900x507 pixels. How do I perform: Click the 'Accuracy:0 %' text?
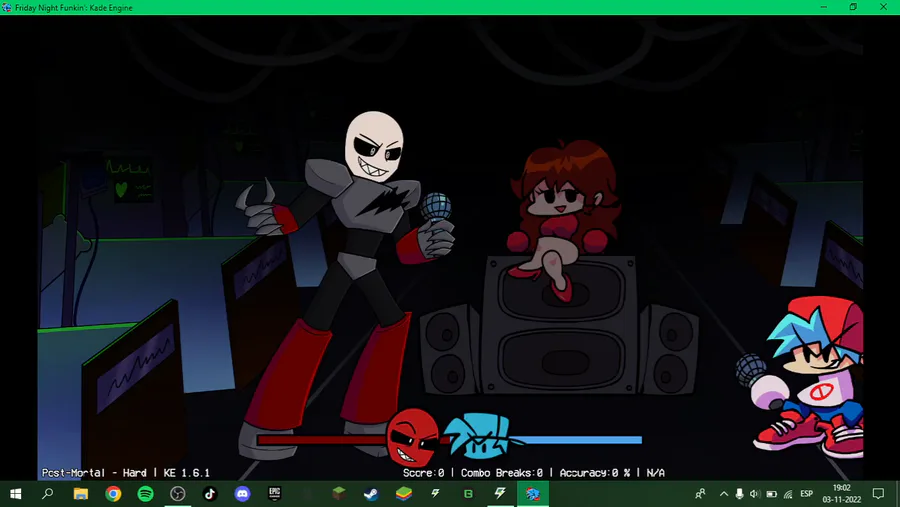[595, 473]
